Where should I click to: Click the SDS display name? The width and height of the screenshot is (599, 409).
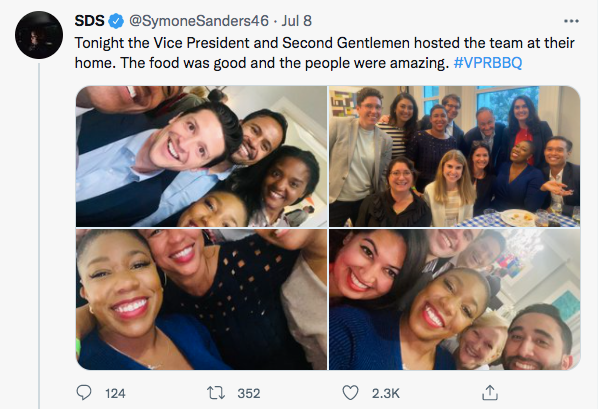[89, 21]
